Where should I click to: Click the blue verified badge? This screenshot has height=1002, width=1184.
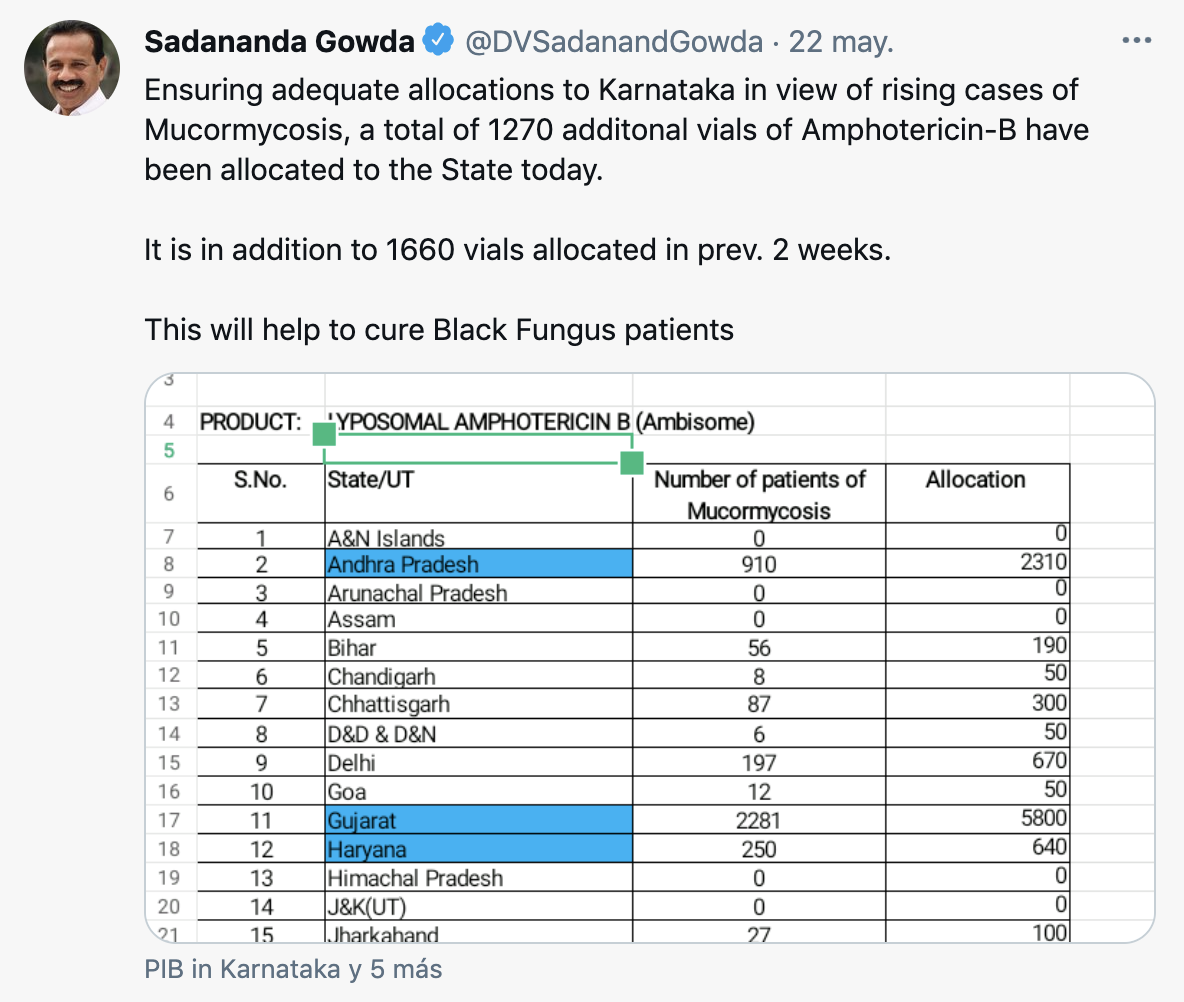(x=436, y=41)
